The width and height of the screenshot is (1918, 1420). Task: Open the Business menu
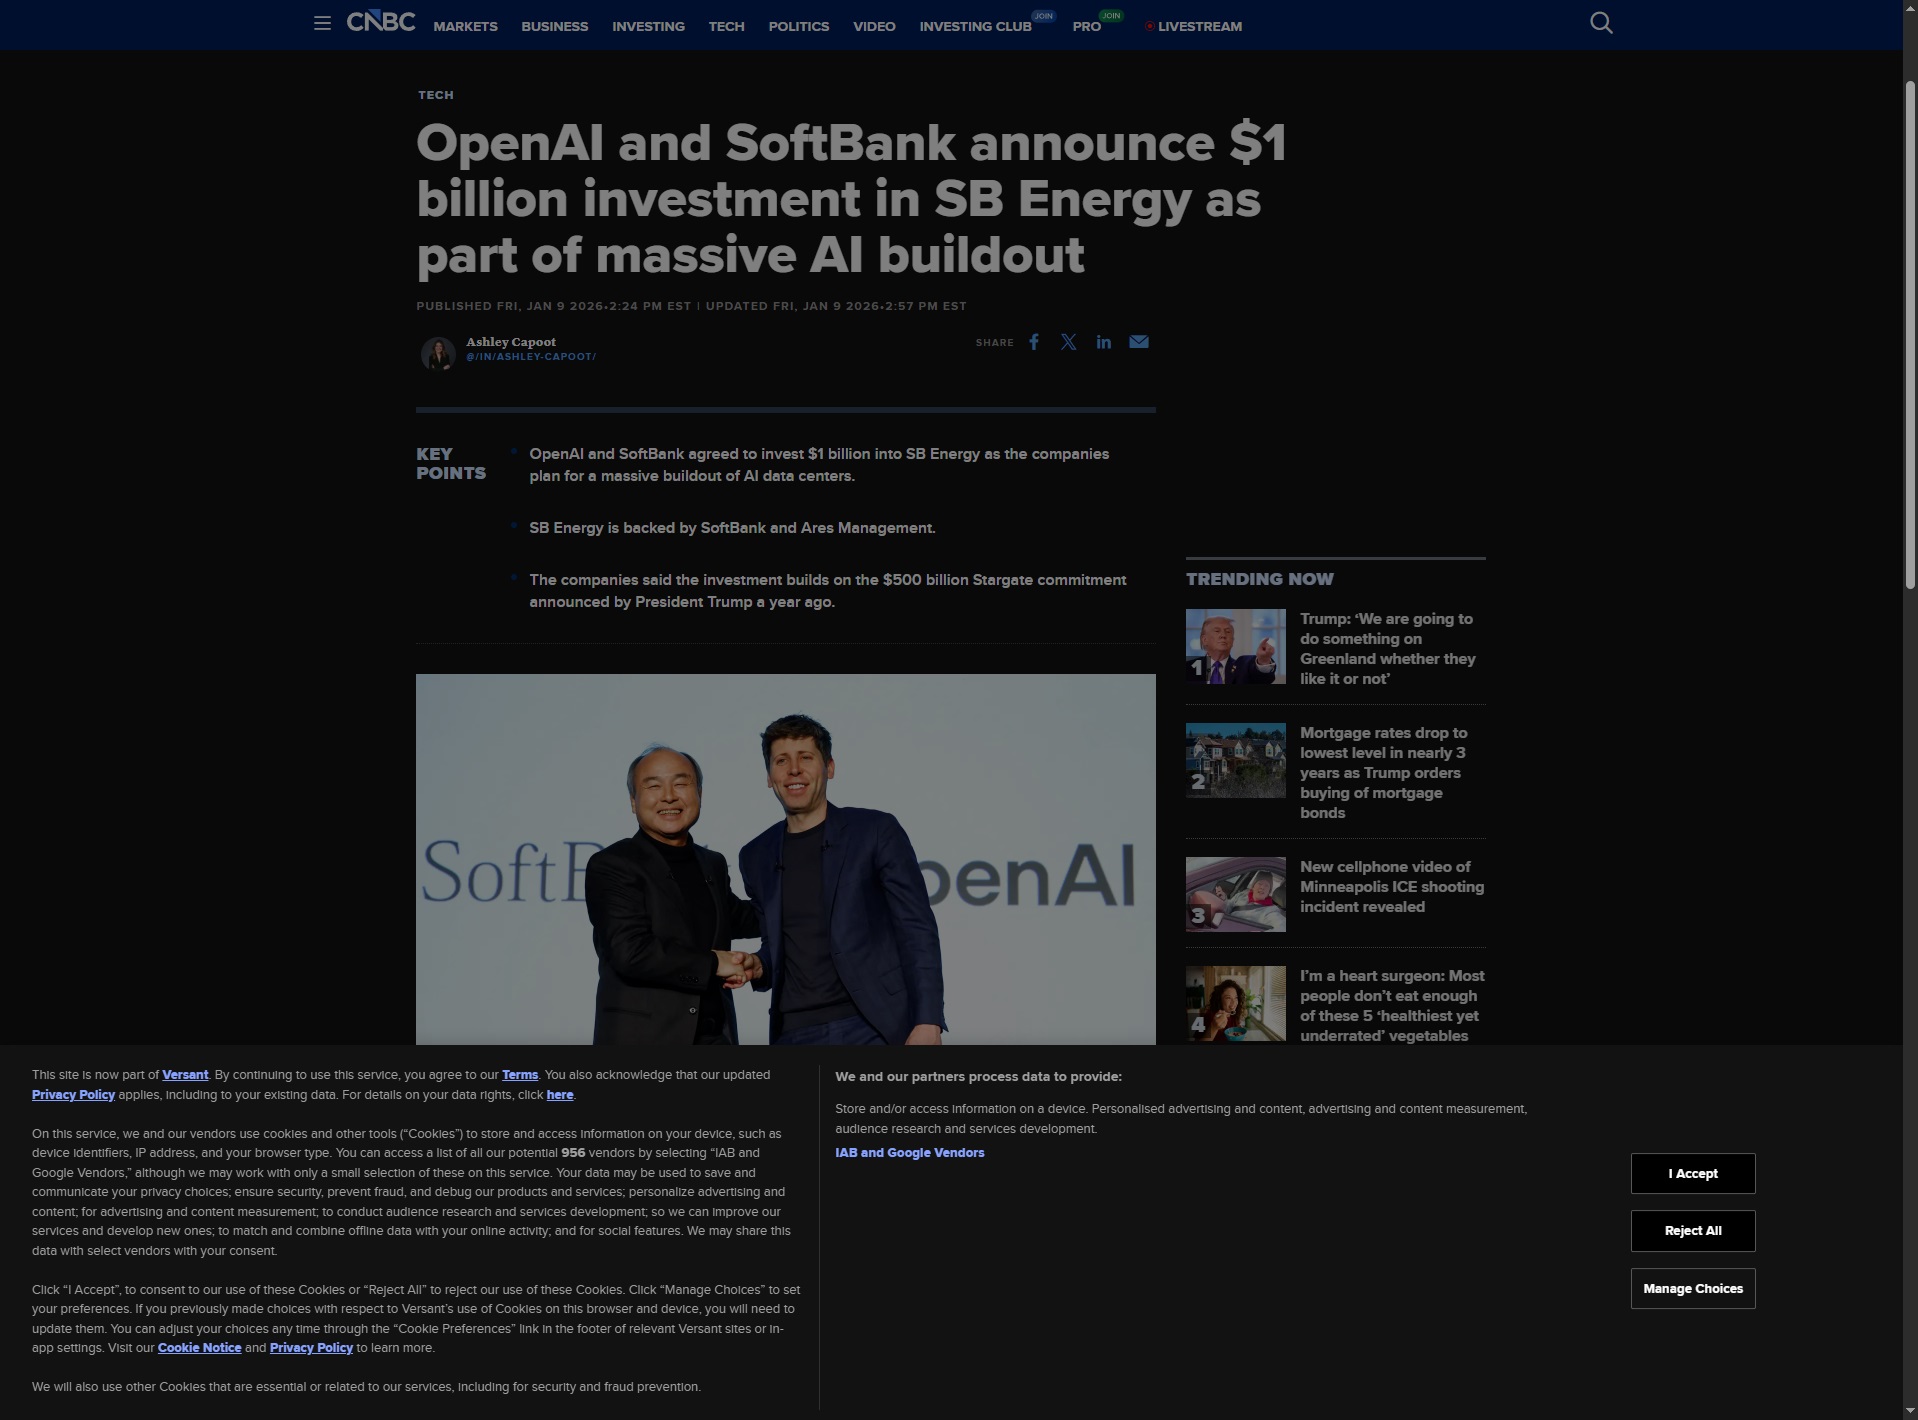click(555, 27)
